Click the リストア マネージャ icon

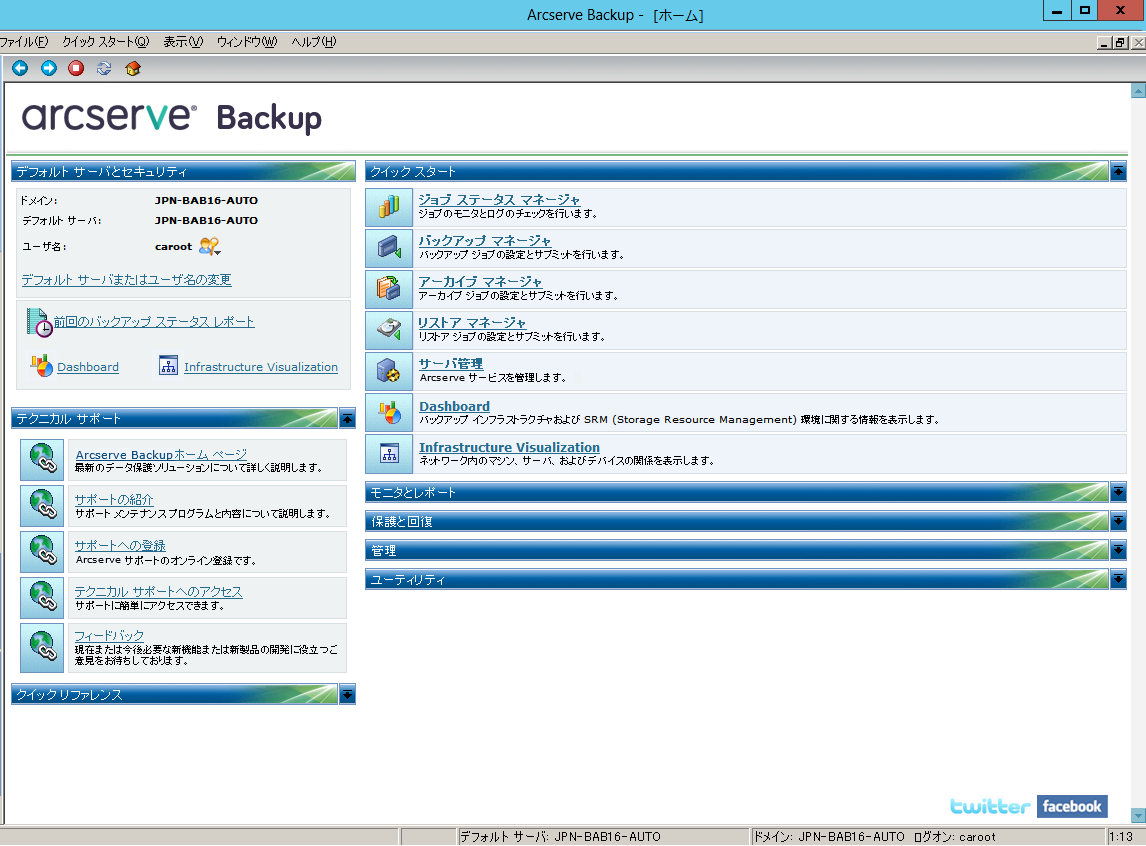point(389,329)
